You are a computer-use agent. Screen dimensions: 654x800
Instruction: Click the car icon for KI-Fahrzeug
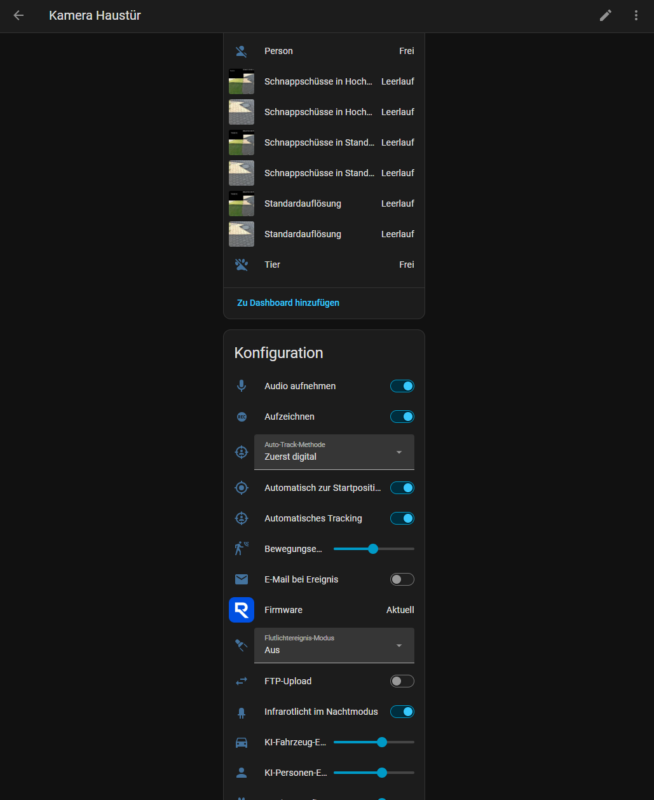241,742
